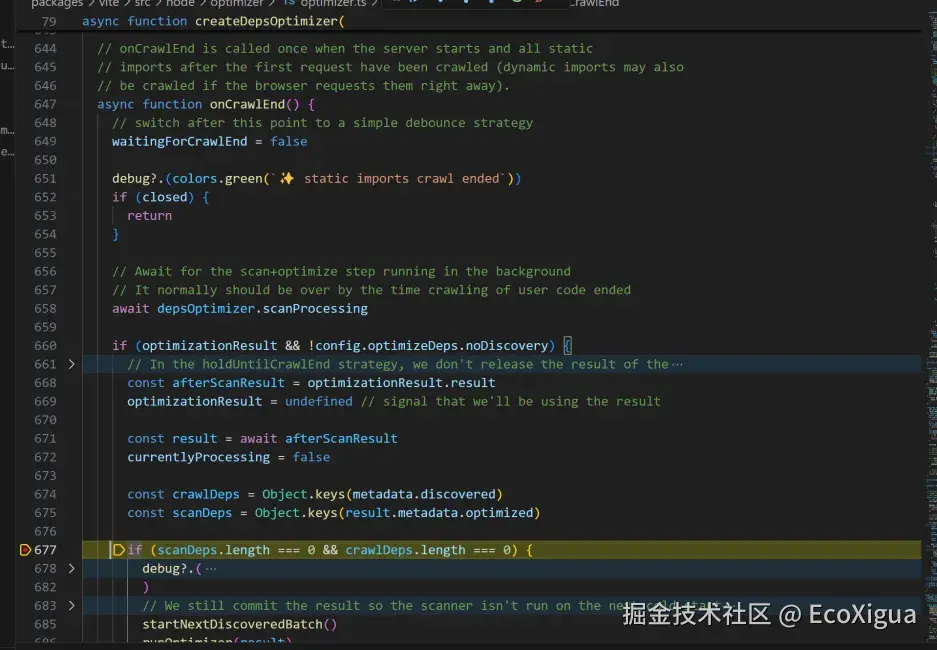
Task: Click 'afterScanResult' declaration on line 668
Action: click(x=228, y=382)
